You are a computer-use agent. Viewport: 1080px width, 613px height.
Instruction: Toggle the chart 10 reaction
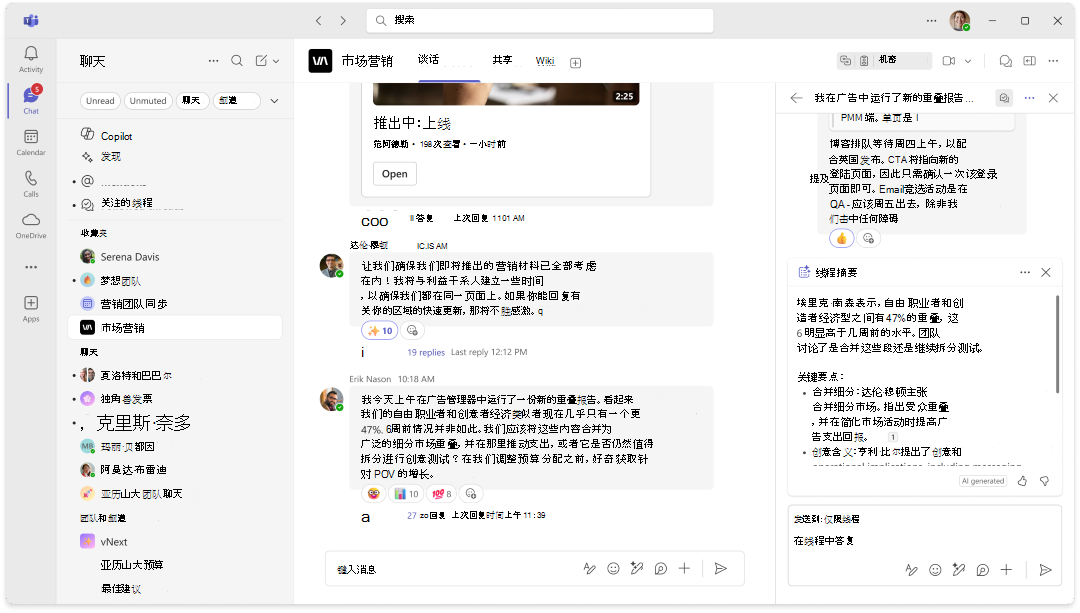[x=406, y=493]
